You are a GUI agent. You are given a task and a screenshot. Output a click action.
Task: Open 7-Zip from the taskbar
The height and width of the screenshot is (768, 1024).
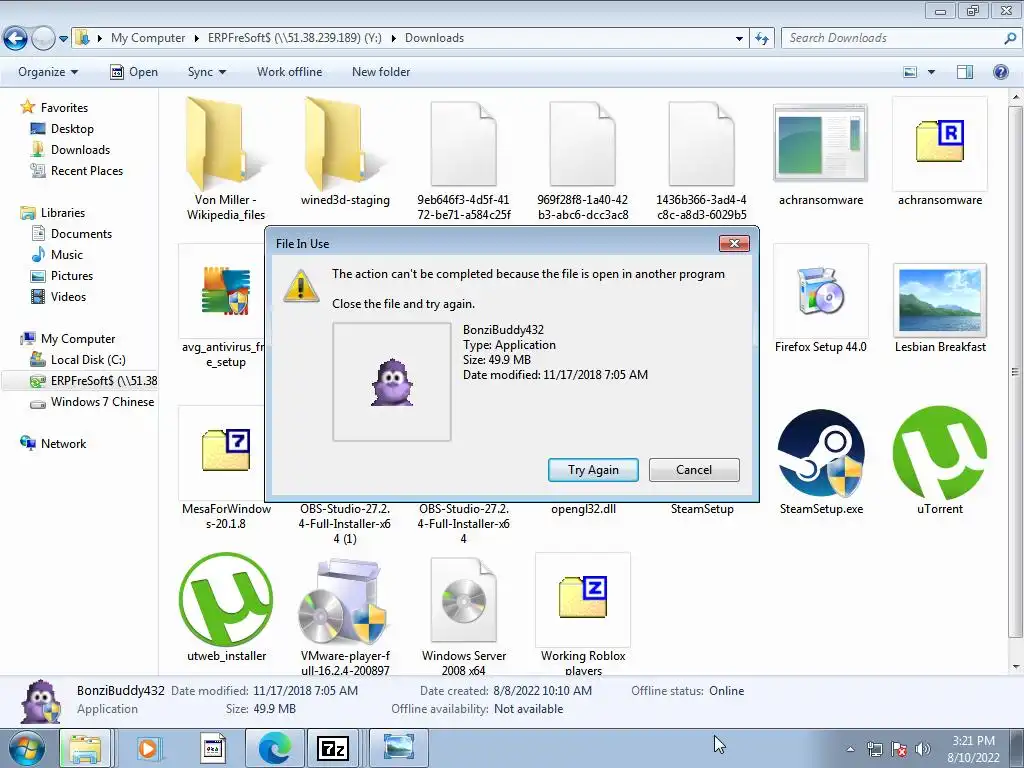[332, 748]
